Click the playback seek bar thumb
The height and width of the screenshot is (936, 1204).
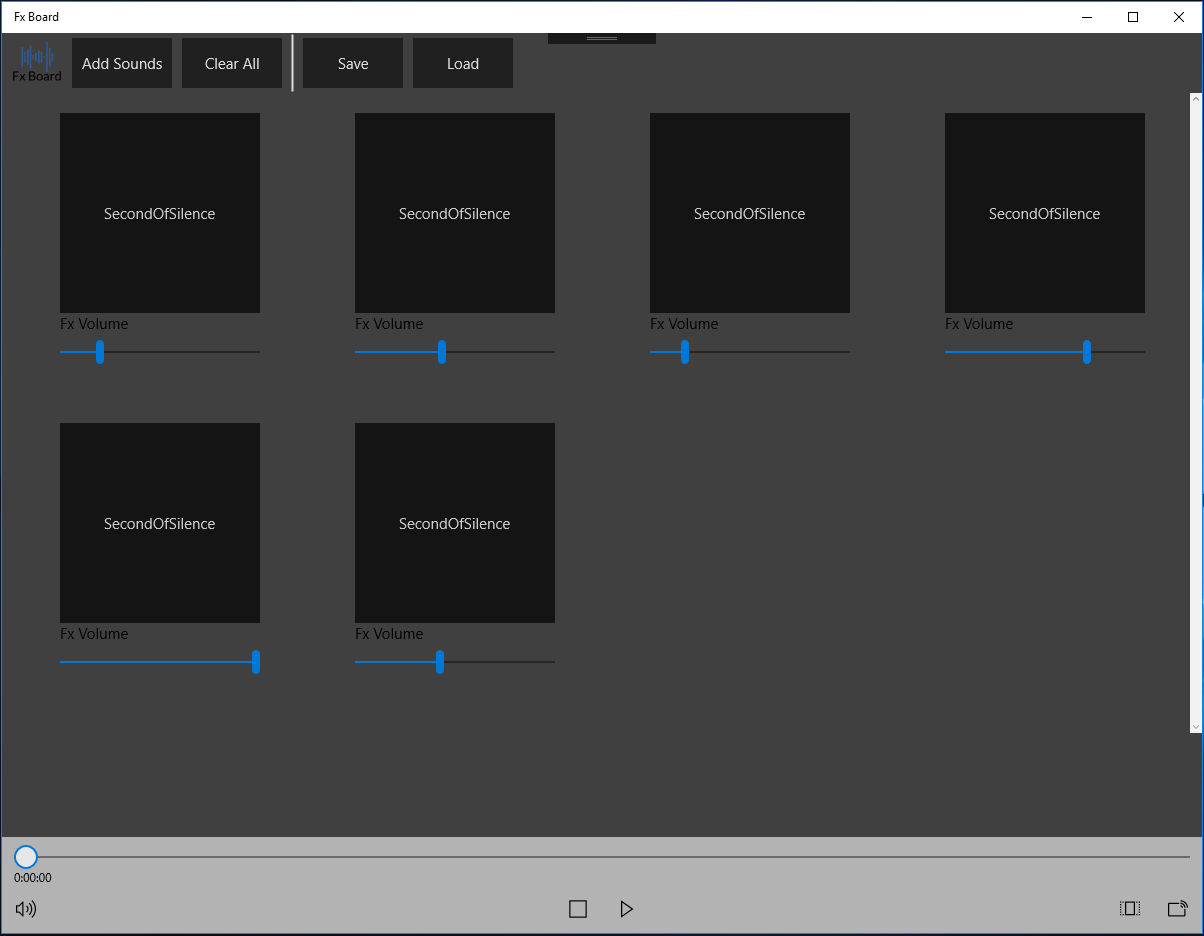pyautogui.click(x=26, y=857)
